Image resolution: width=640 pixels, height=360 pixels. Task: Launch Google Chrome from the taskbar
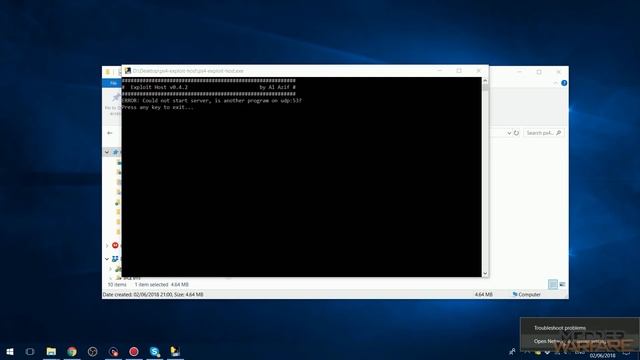coord(72,351)
